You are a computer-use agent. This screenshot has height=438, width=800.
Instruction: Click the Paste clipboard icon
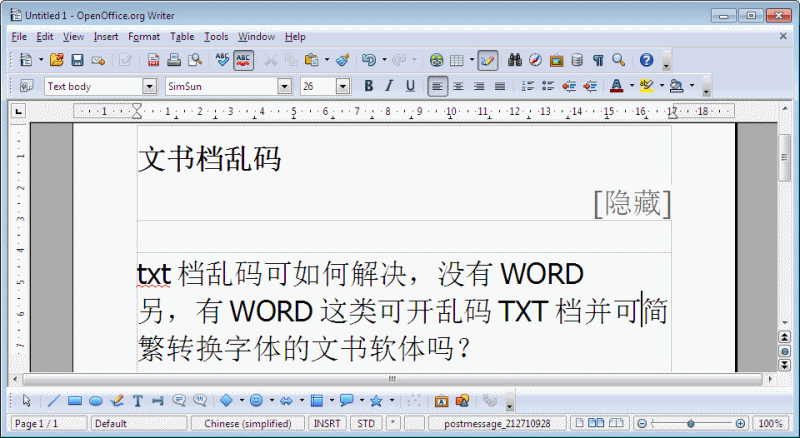click(x=311, y=60)
